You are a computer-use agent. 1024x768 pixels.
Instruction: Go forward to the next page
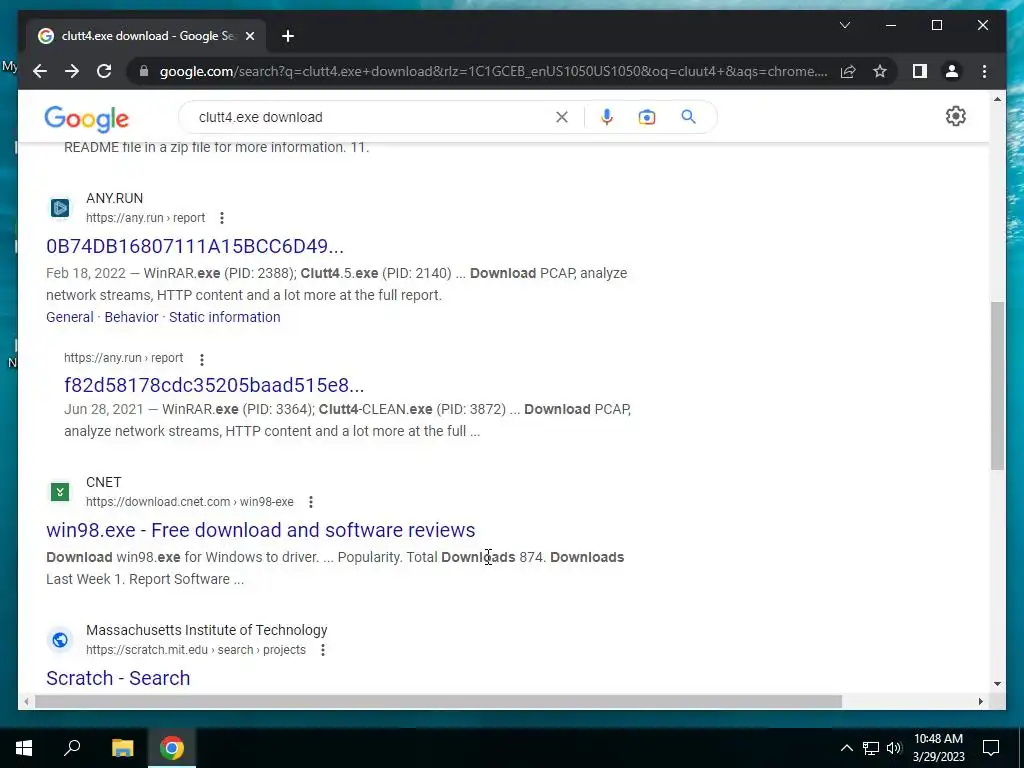72,71
